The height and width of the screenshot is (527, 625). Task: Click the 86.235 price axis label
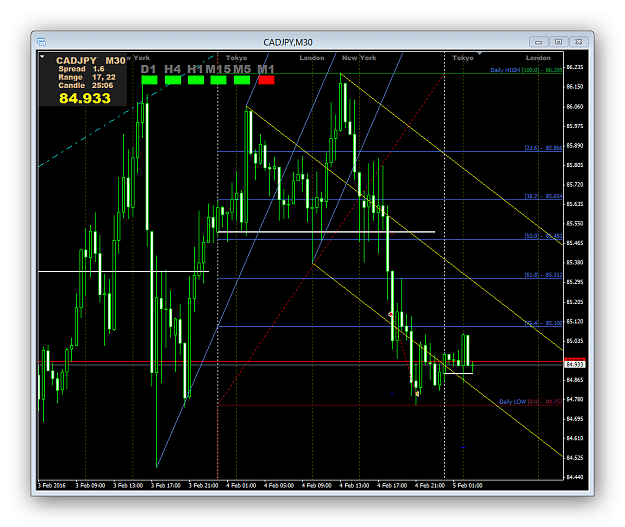pos(574,67)
